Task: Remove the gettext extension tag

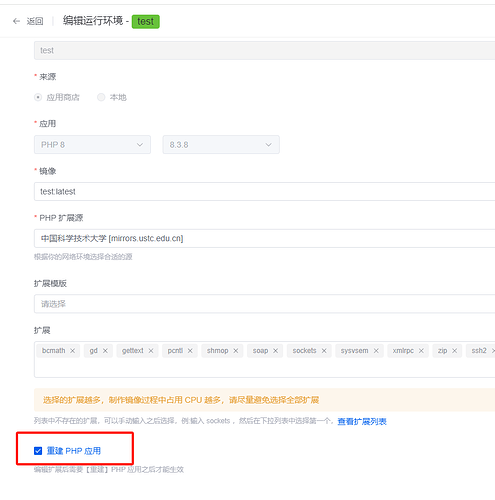Action: point(151,351)
